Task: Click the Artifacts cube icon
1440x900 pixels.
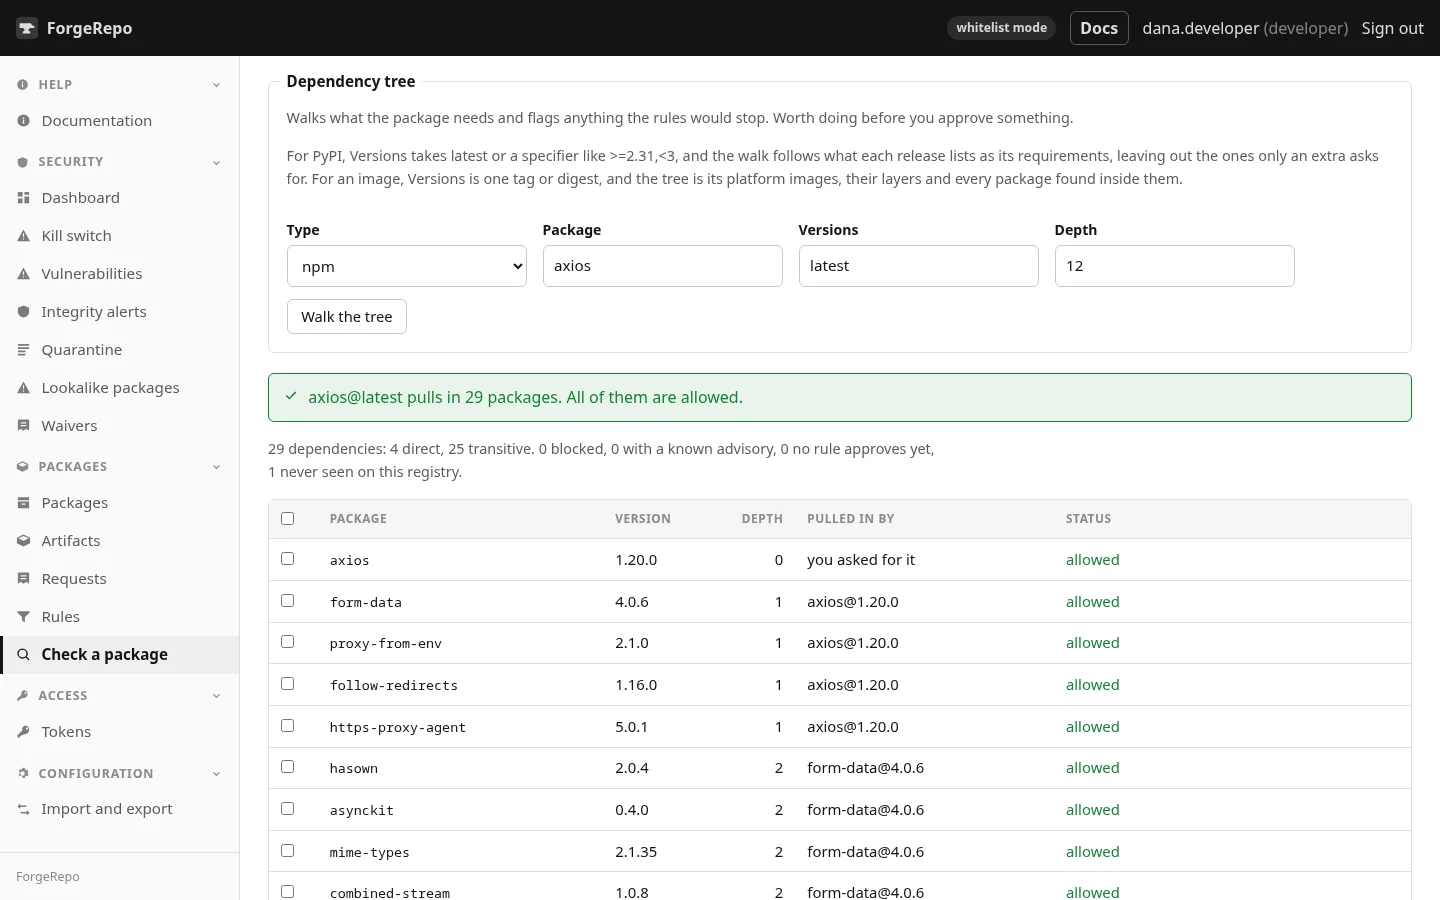Action: coord(23,541)
